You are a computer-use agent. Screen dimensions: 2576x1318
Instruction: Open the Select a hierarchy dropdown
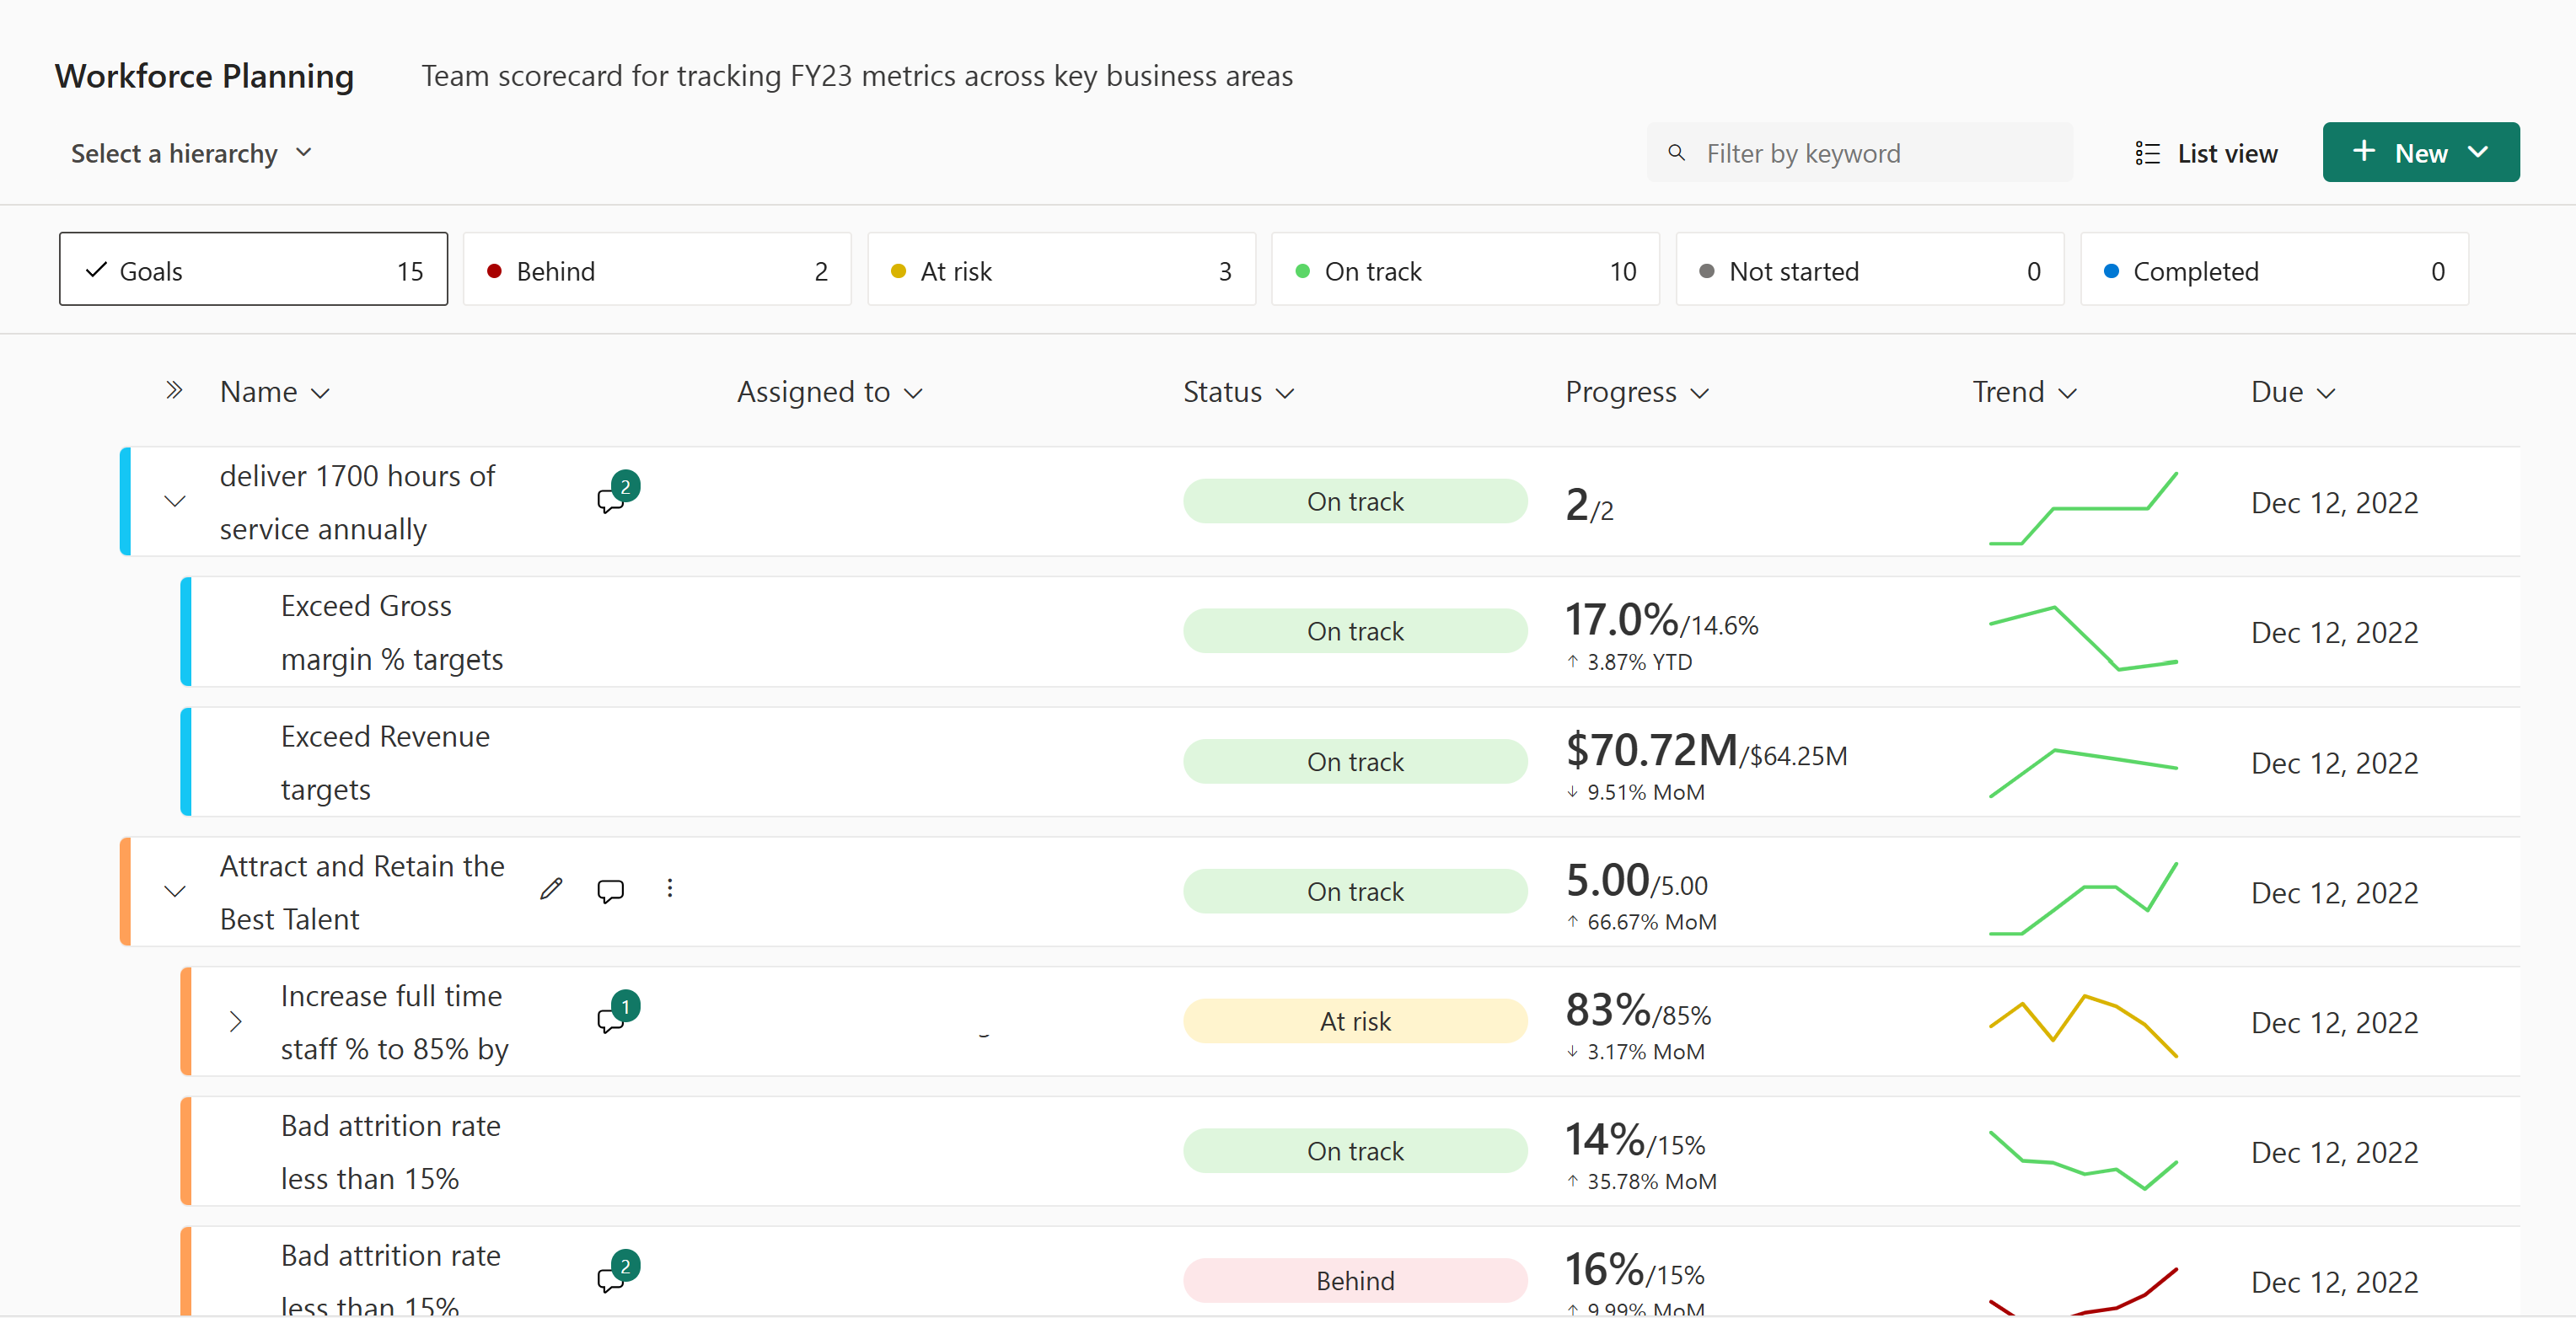(x=190, y=153)
